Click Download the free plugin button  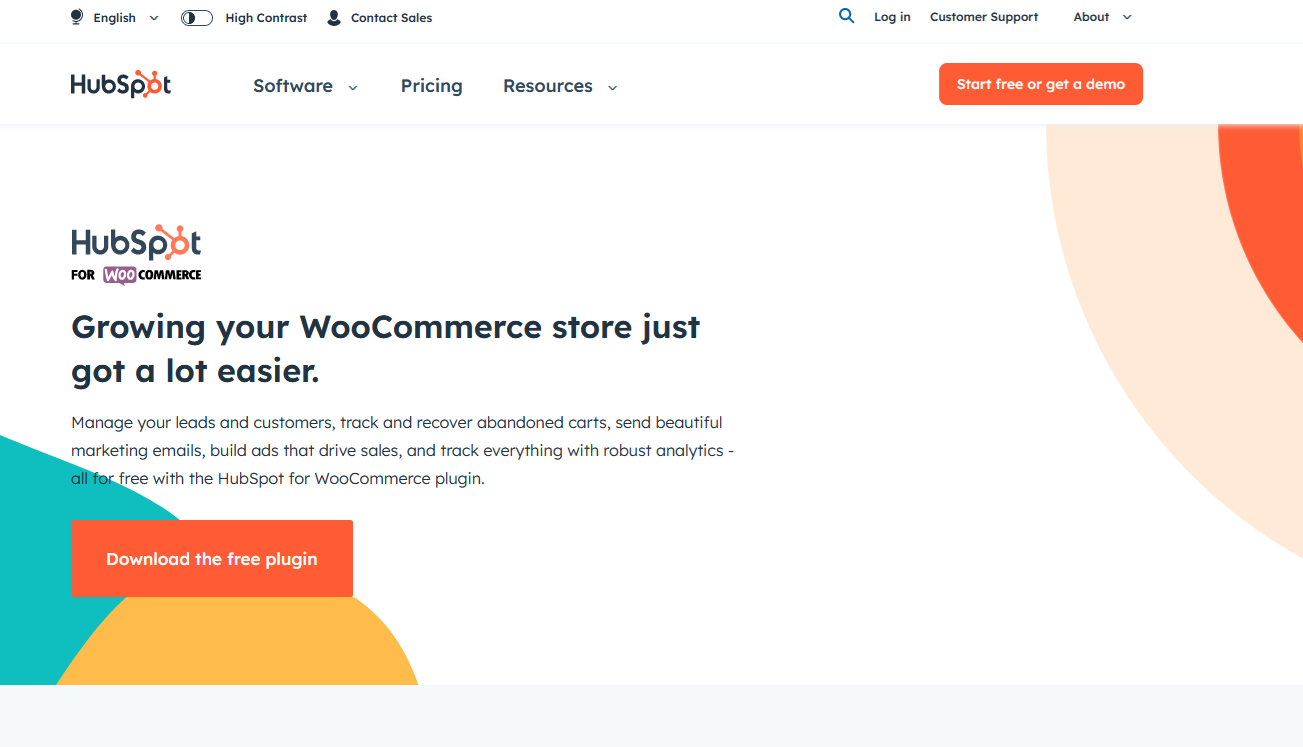coord(212,559)
